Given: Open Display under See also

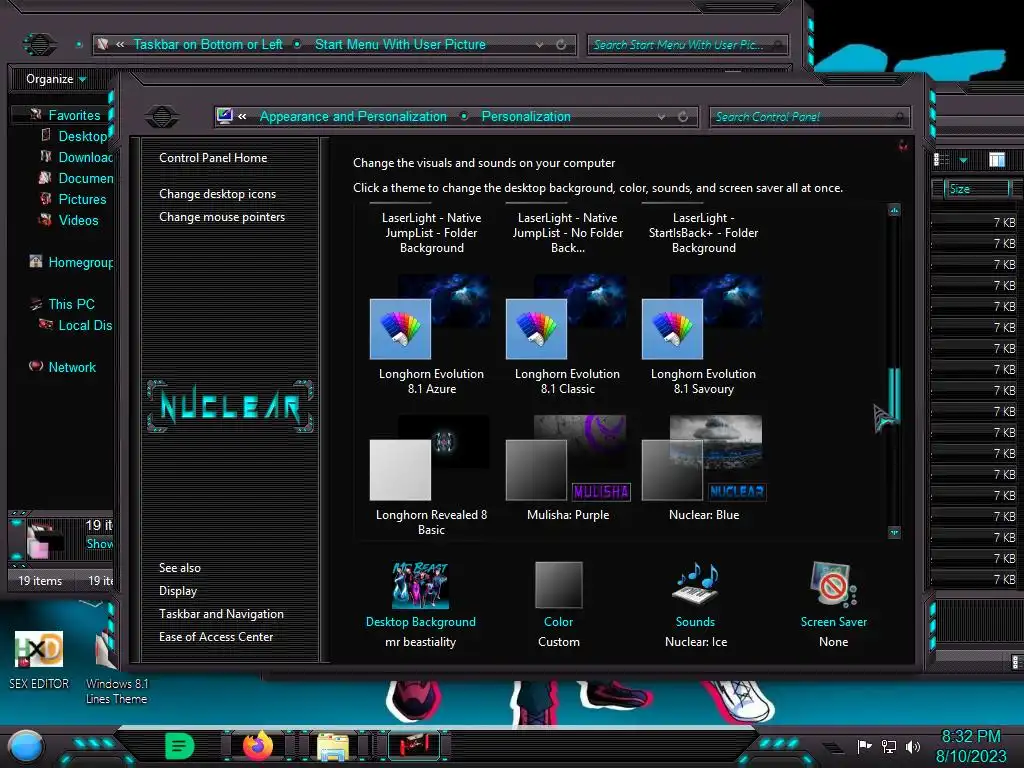Looking at the screenshot, I should click(x=178, y=591).
